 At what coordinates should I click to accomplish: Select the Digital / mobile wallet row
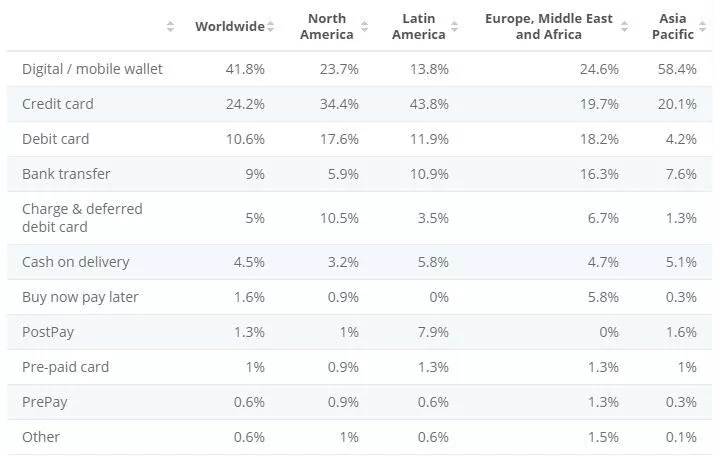click(92, 69)
